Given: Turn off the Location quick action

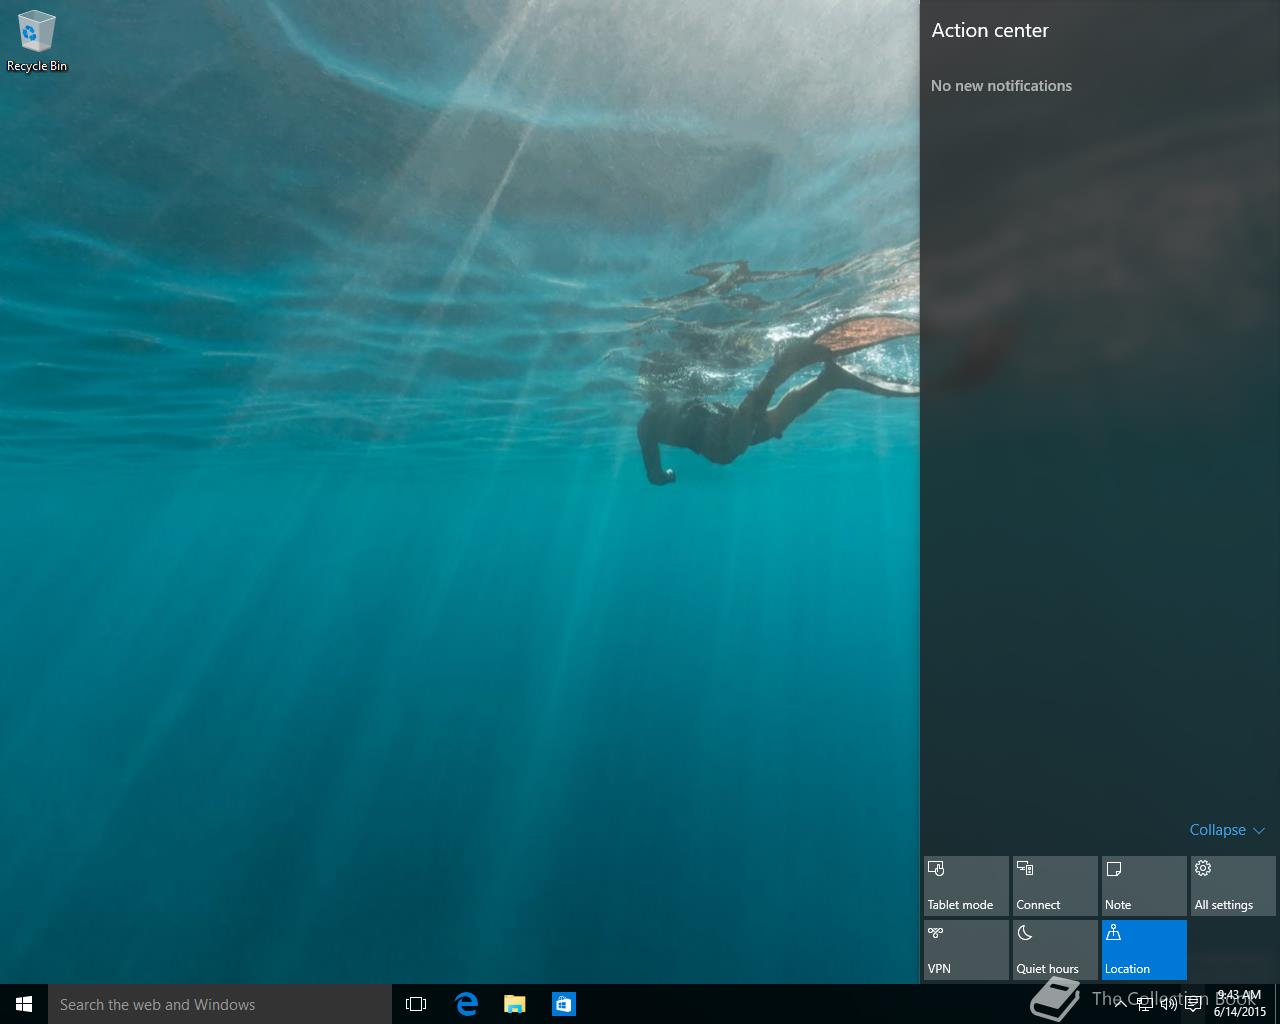Looking at the screenshot, I should coord(1144,950).
